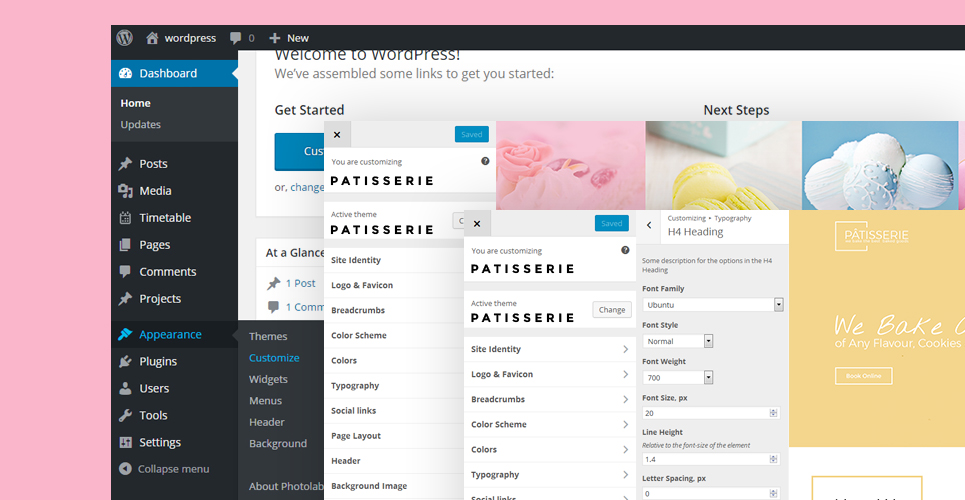Expand Logo & Favicon in front customizer

pyautogui.click(x=550, y=374)
